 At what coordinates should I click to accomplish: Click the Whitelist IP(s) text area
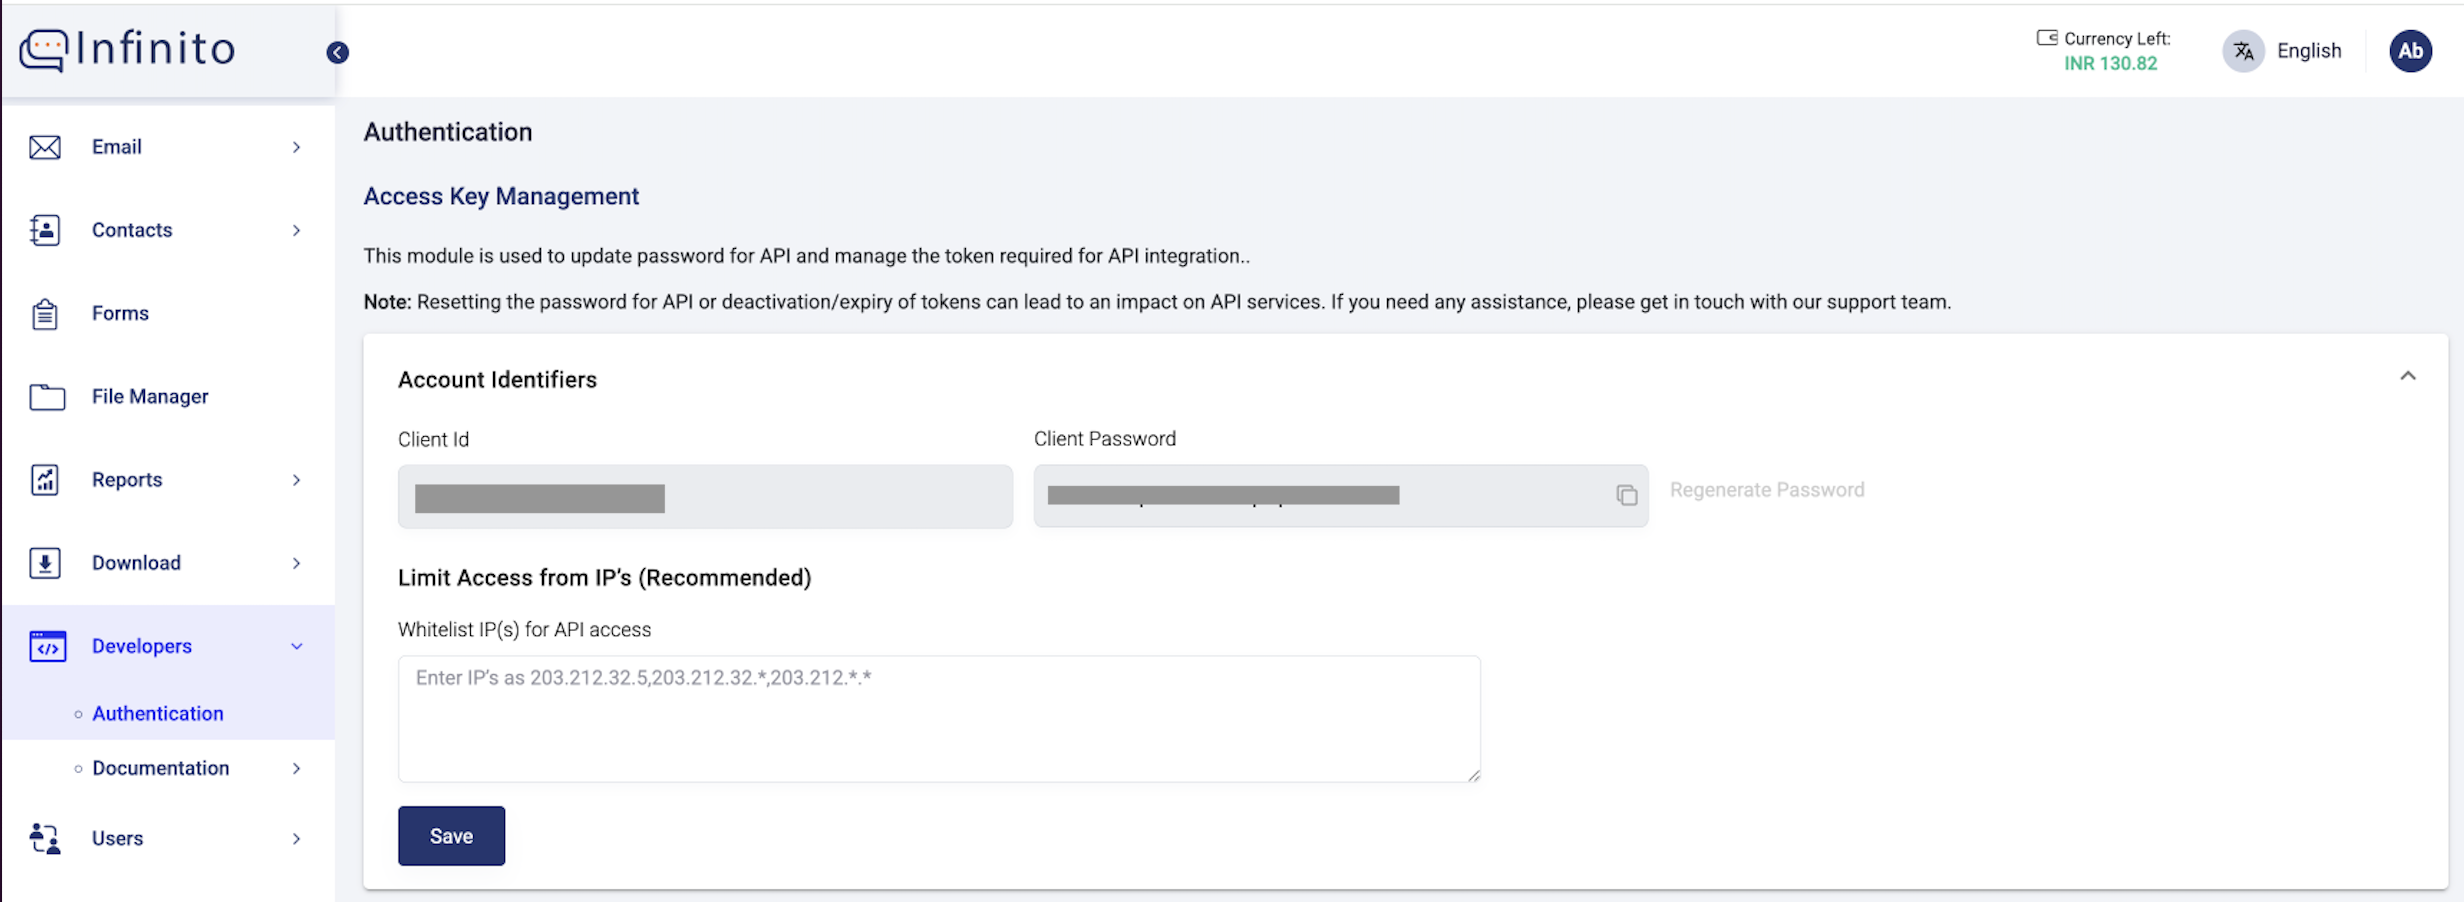938,718
